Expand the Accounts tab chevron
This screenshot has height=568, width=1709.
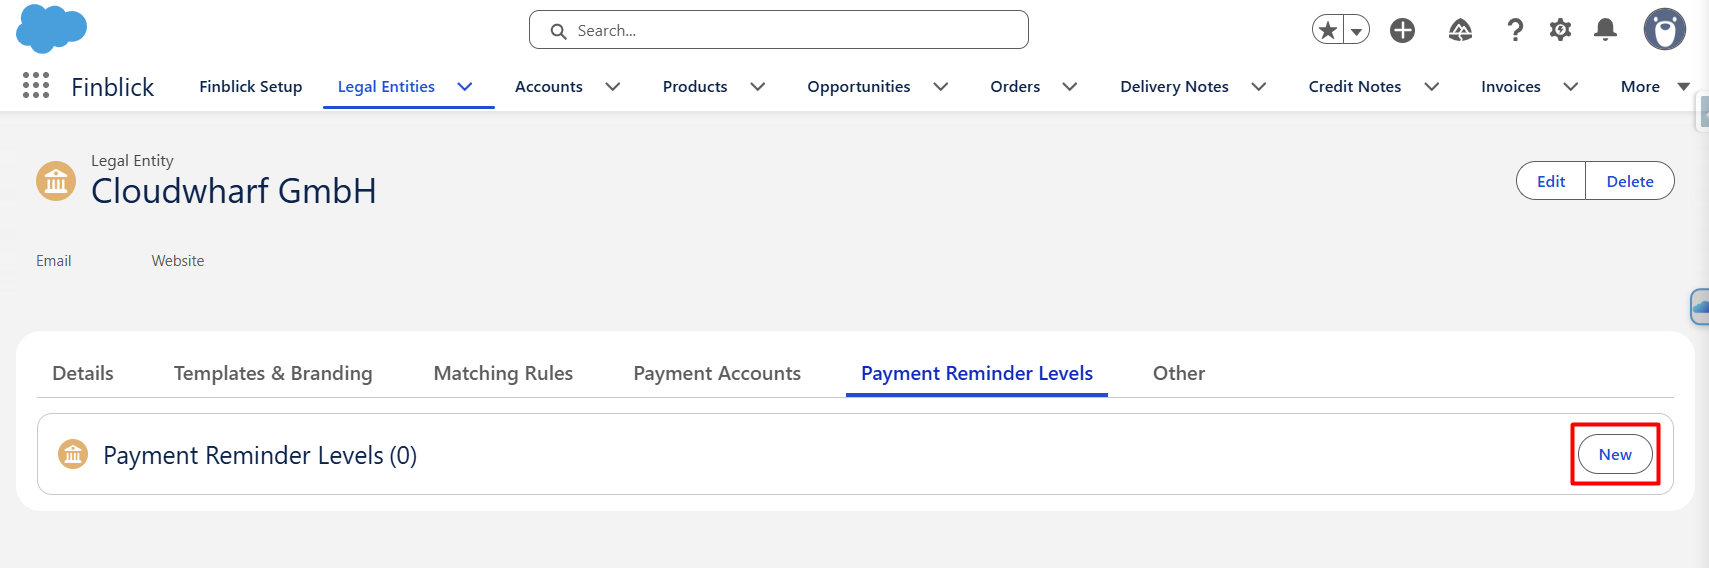[x=613, y=87]
